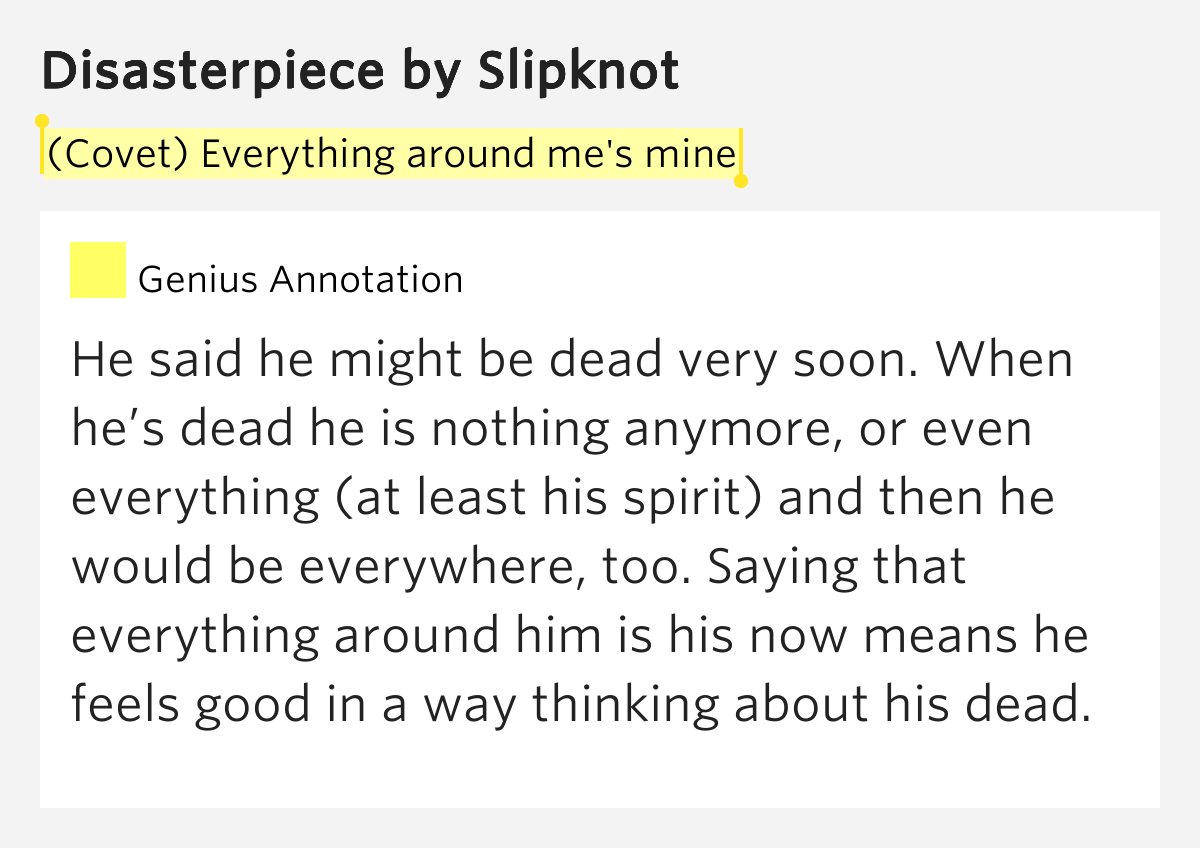Click the "Disasterpiece" word in the title

pyautogui.click(x=212, y=70)
